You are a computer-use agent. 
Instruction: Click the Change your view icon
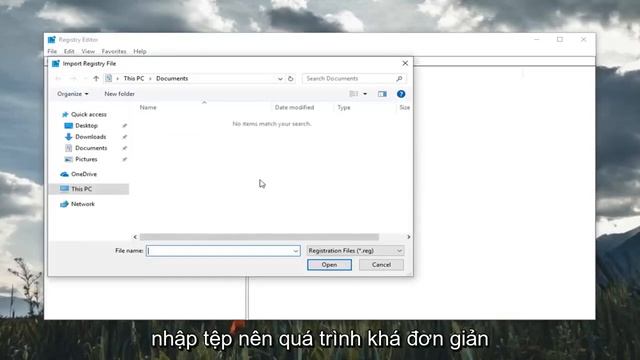coord(353,94)
